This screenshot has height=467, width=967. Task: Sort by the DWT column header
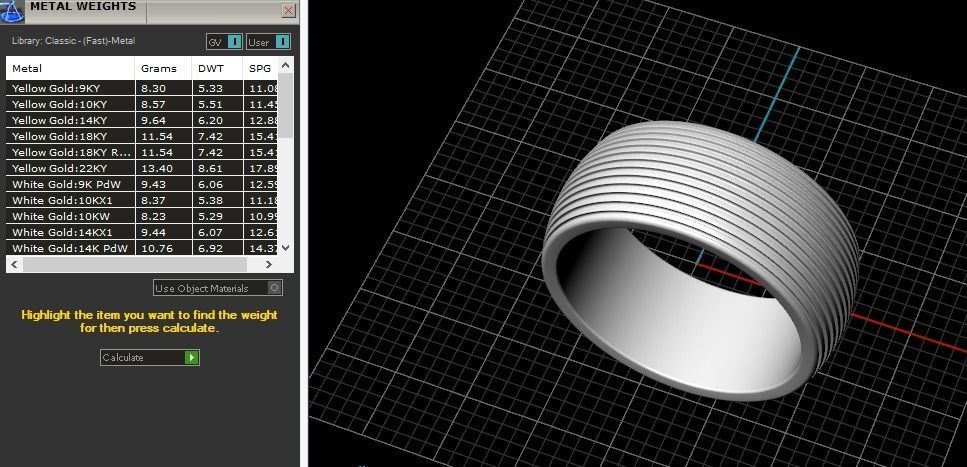[x=217, y=68]
